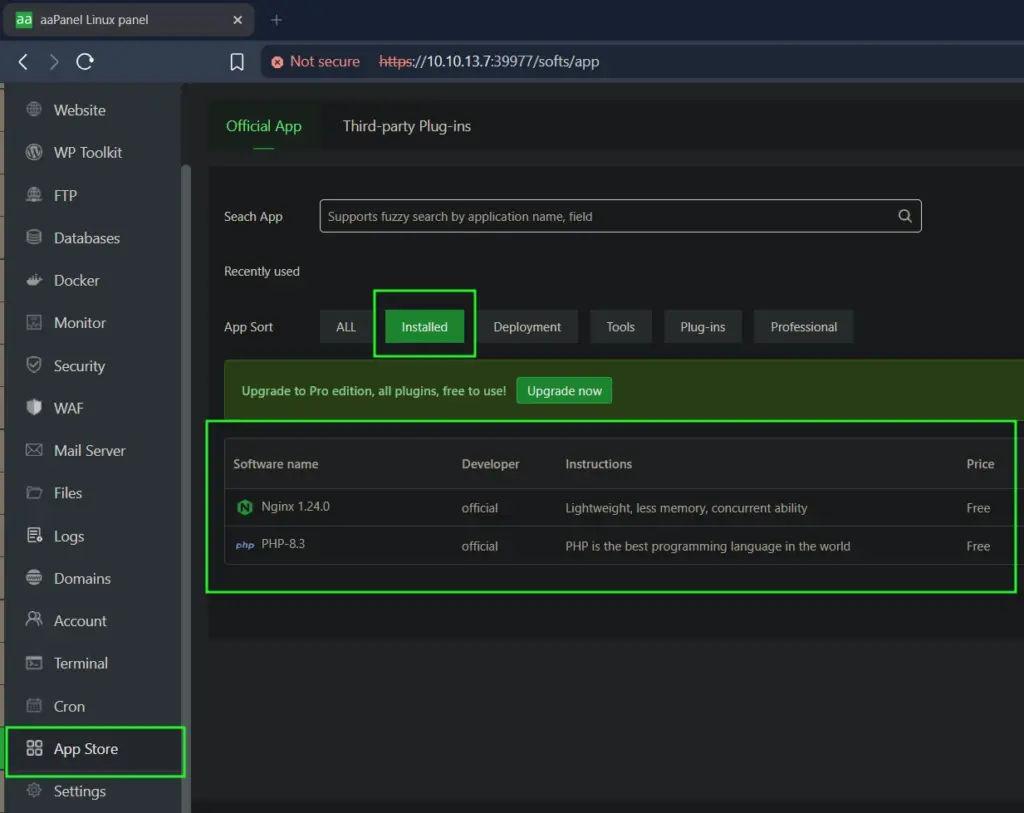Open the Security shield icon
1024x813 pixels.
(34, 364)
